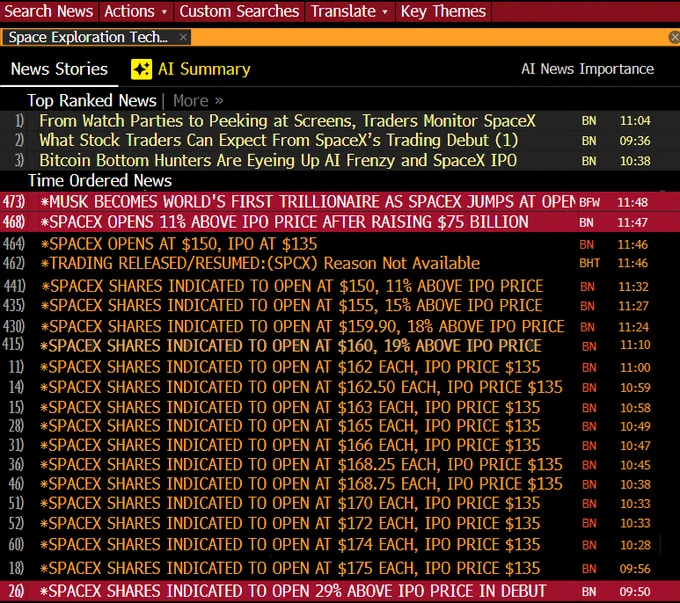Viewport: 680px width, 603px height.
Task: Select headline indicating open at $150, 11% above
Action: click(292, 286)
